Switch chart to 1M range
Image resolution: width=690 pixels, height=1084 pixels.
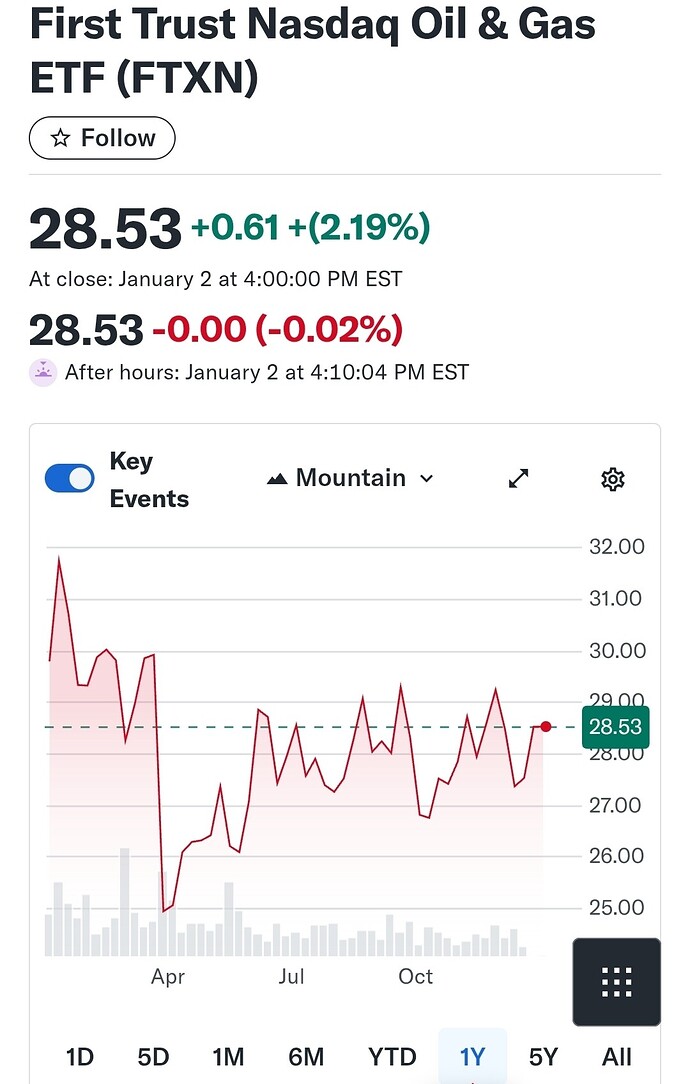[228, 1056]
